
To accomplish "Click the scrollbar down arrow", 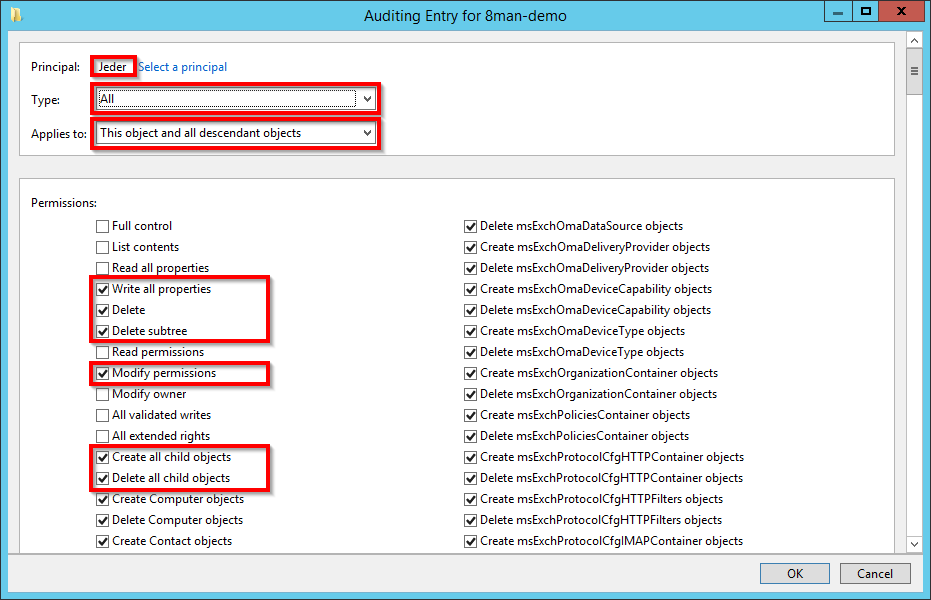I will click(913, 544).
